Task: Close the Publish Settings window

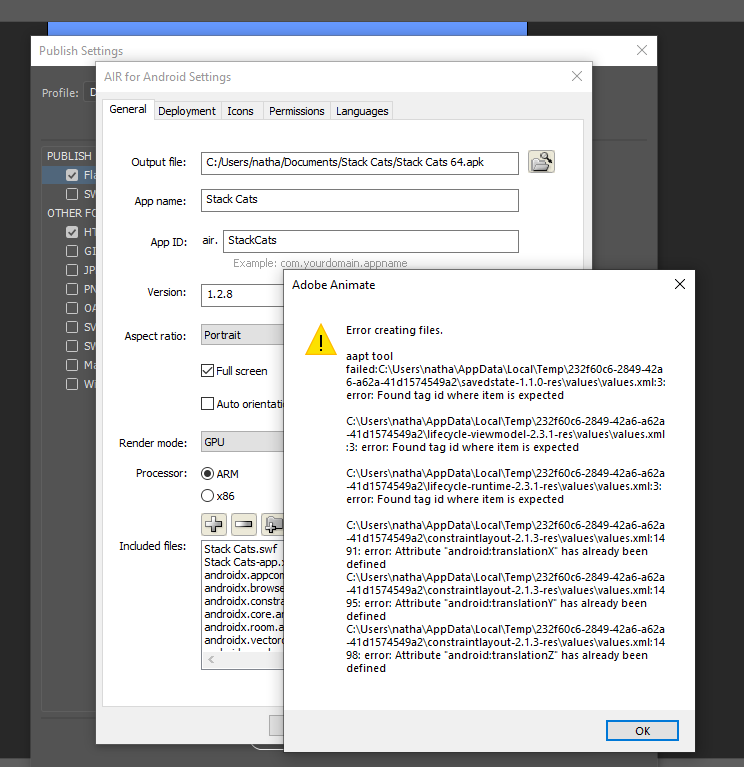Action: [x=642, y=50]
